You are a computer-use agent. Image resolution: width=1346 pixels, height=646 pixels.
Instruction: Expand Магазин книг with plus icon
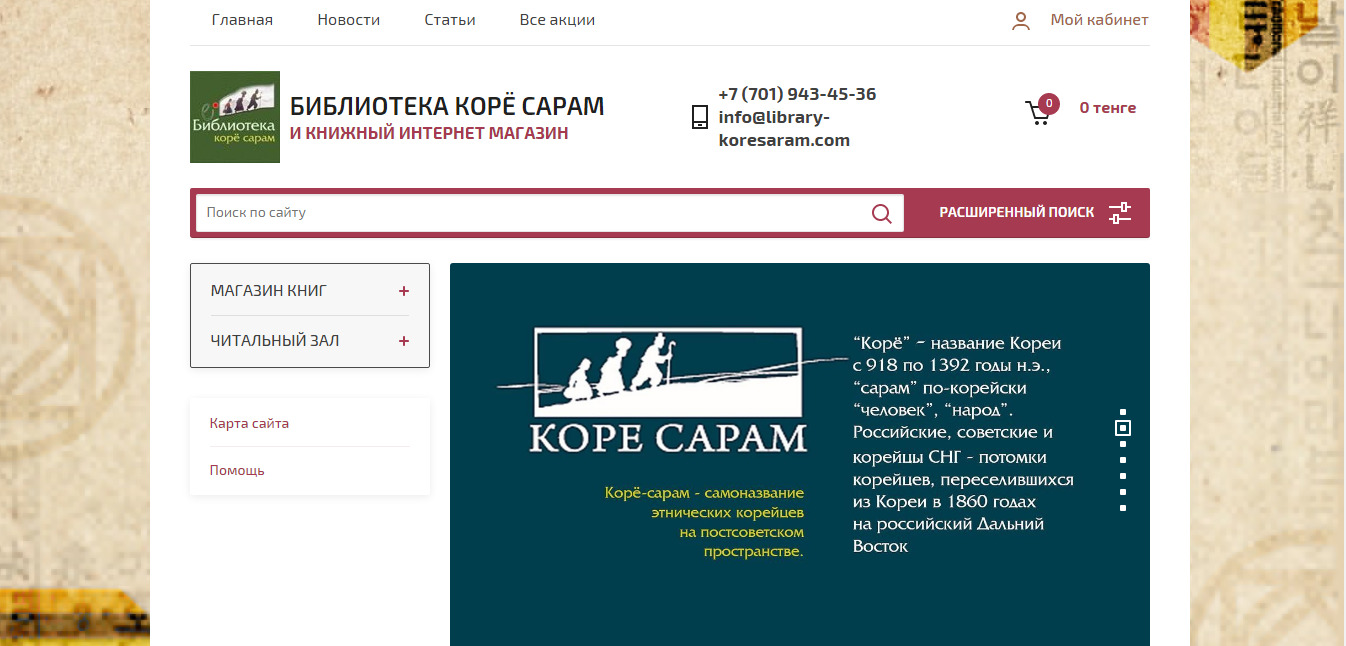pos(404,291)
